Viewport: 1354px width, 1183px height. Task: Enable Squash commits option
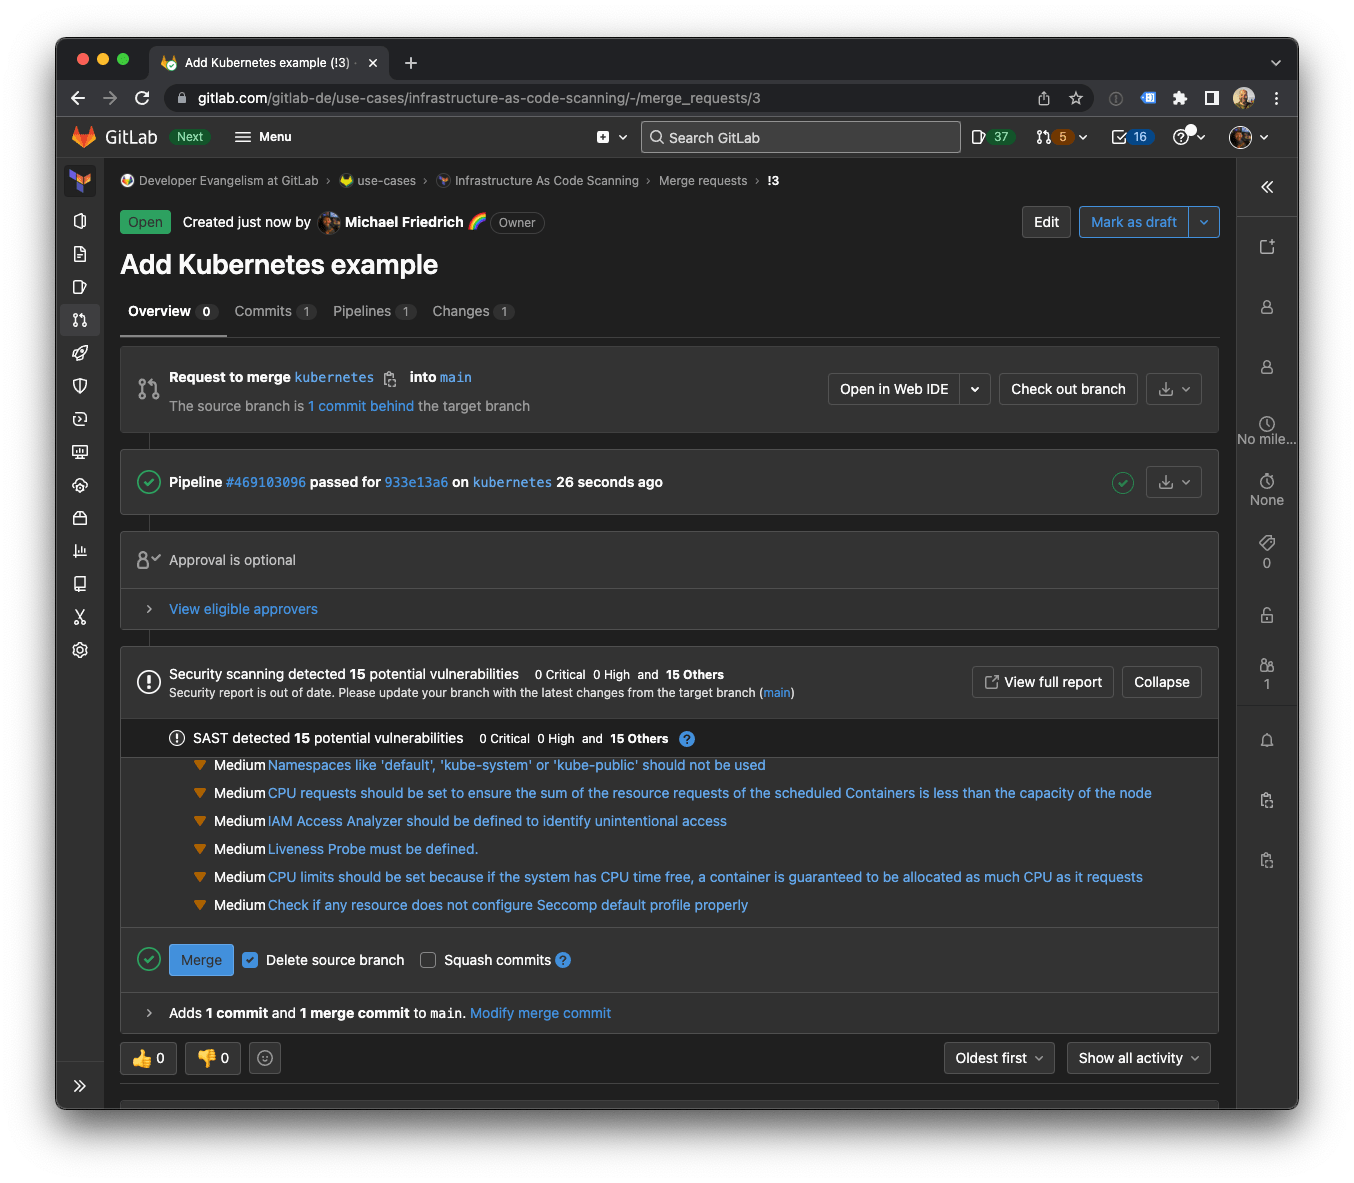tap(428, 959)
